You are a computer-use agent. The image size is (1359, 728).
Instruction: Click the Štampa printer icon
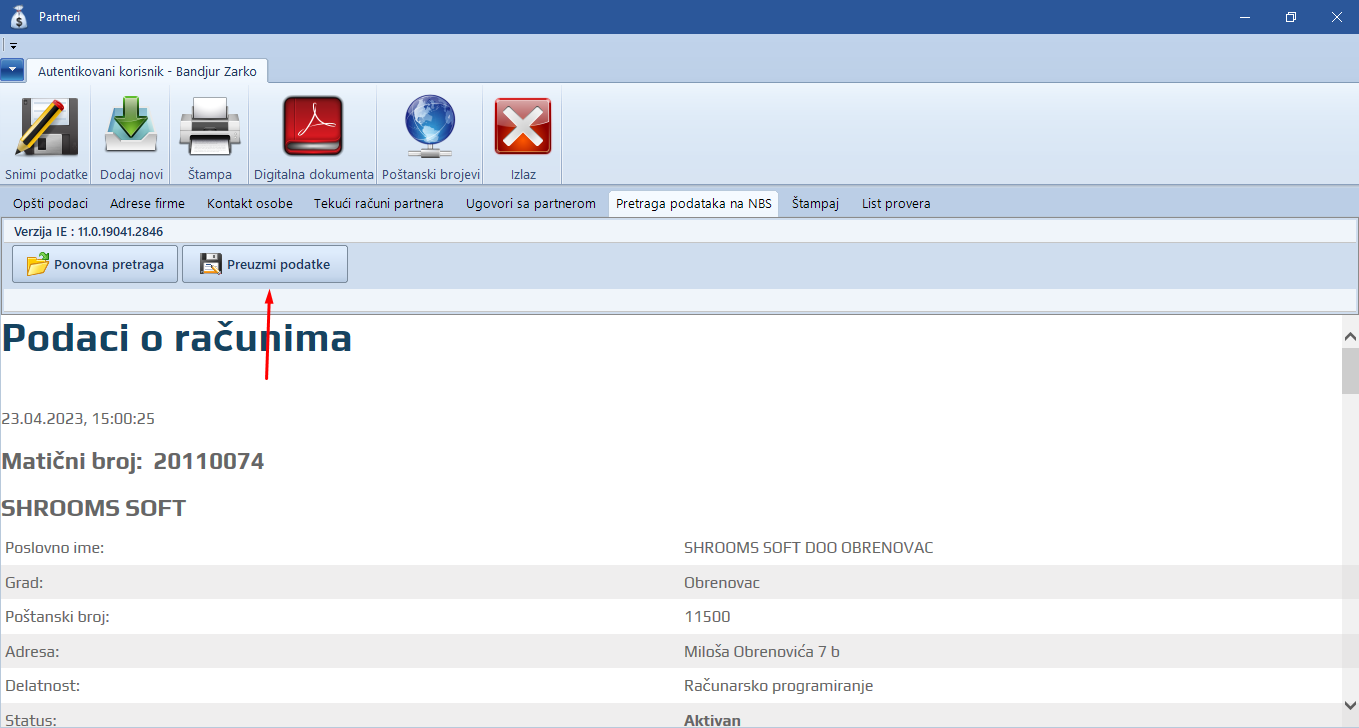pyautogui.click(x=210, y=126)
